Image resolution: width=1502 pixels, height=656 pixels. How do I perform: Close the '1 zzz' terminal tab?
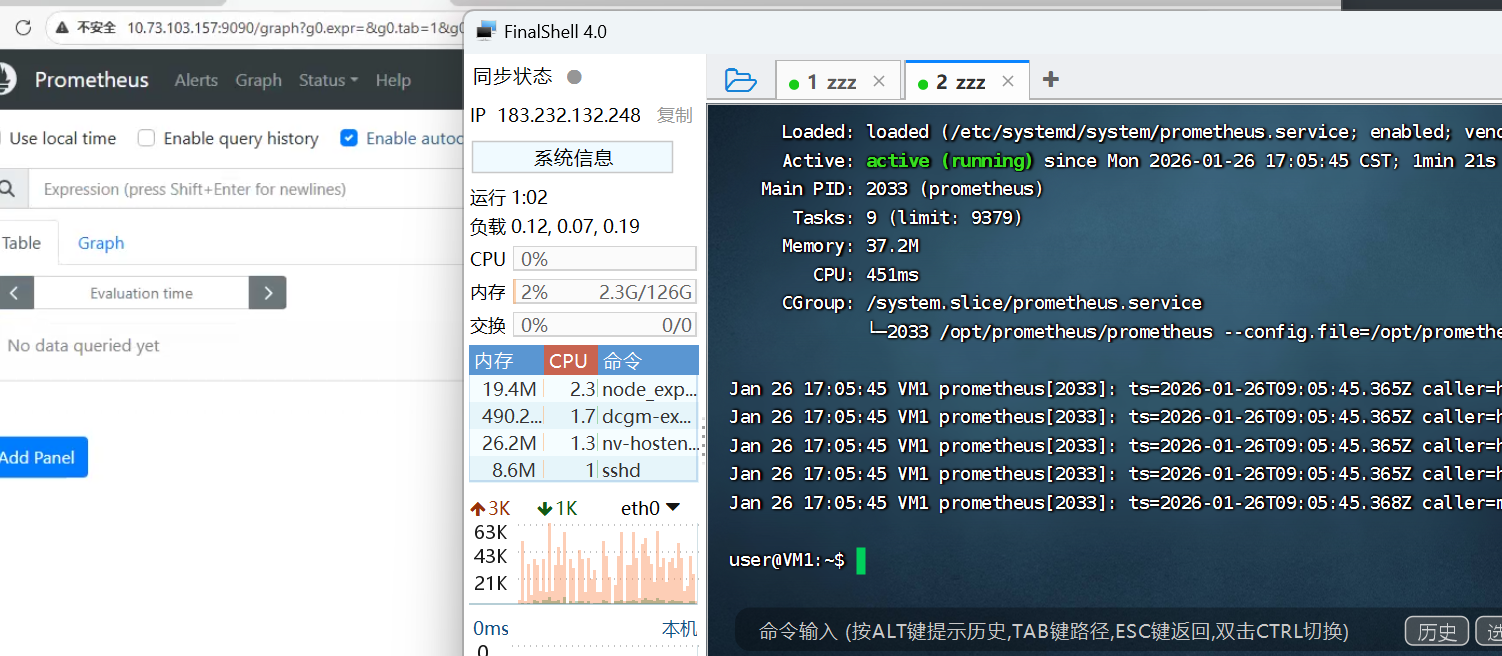point(879,82)
